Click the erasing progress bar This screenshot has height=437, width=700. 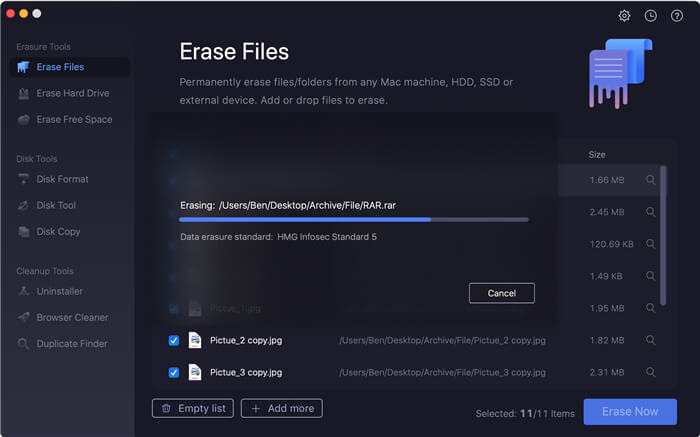point(354,220)
